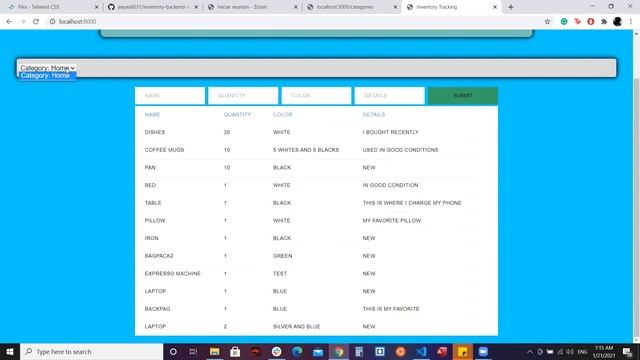Open the Chrome profile avatar
This screenshot has height=360, width=640.
pyautogui.click(x=617, y=22)
